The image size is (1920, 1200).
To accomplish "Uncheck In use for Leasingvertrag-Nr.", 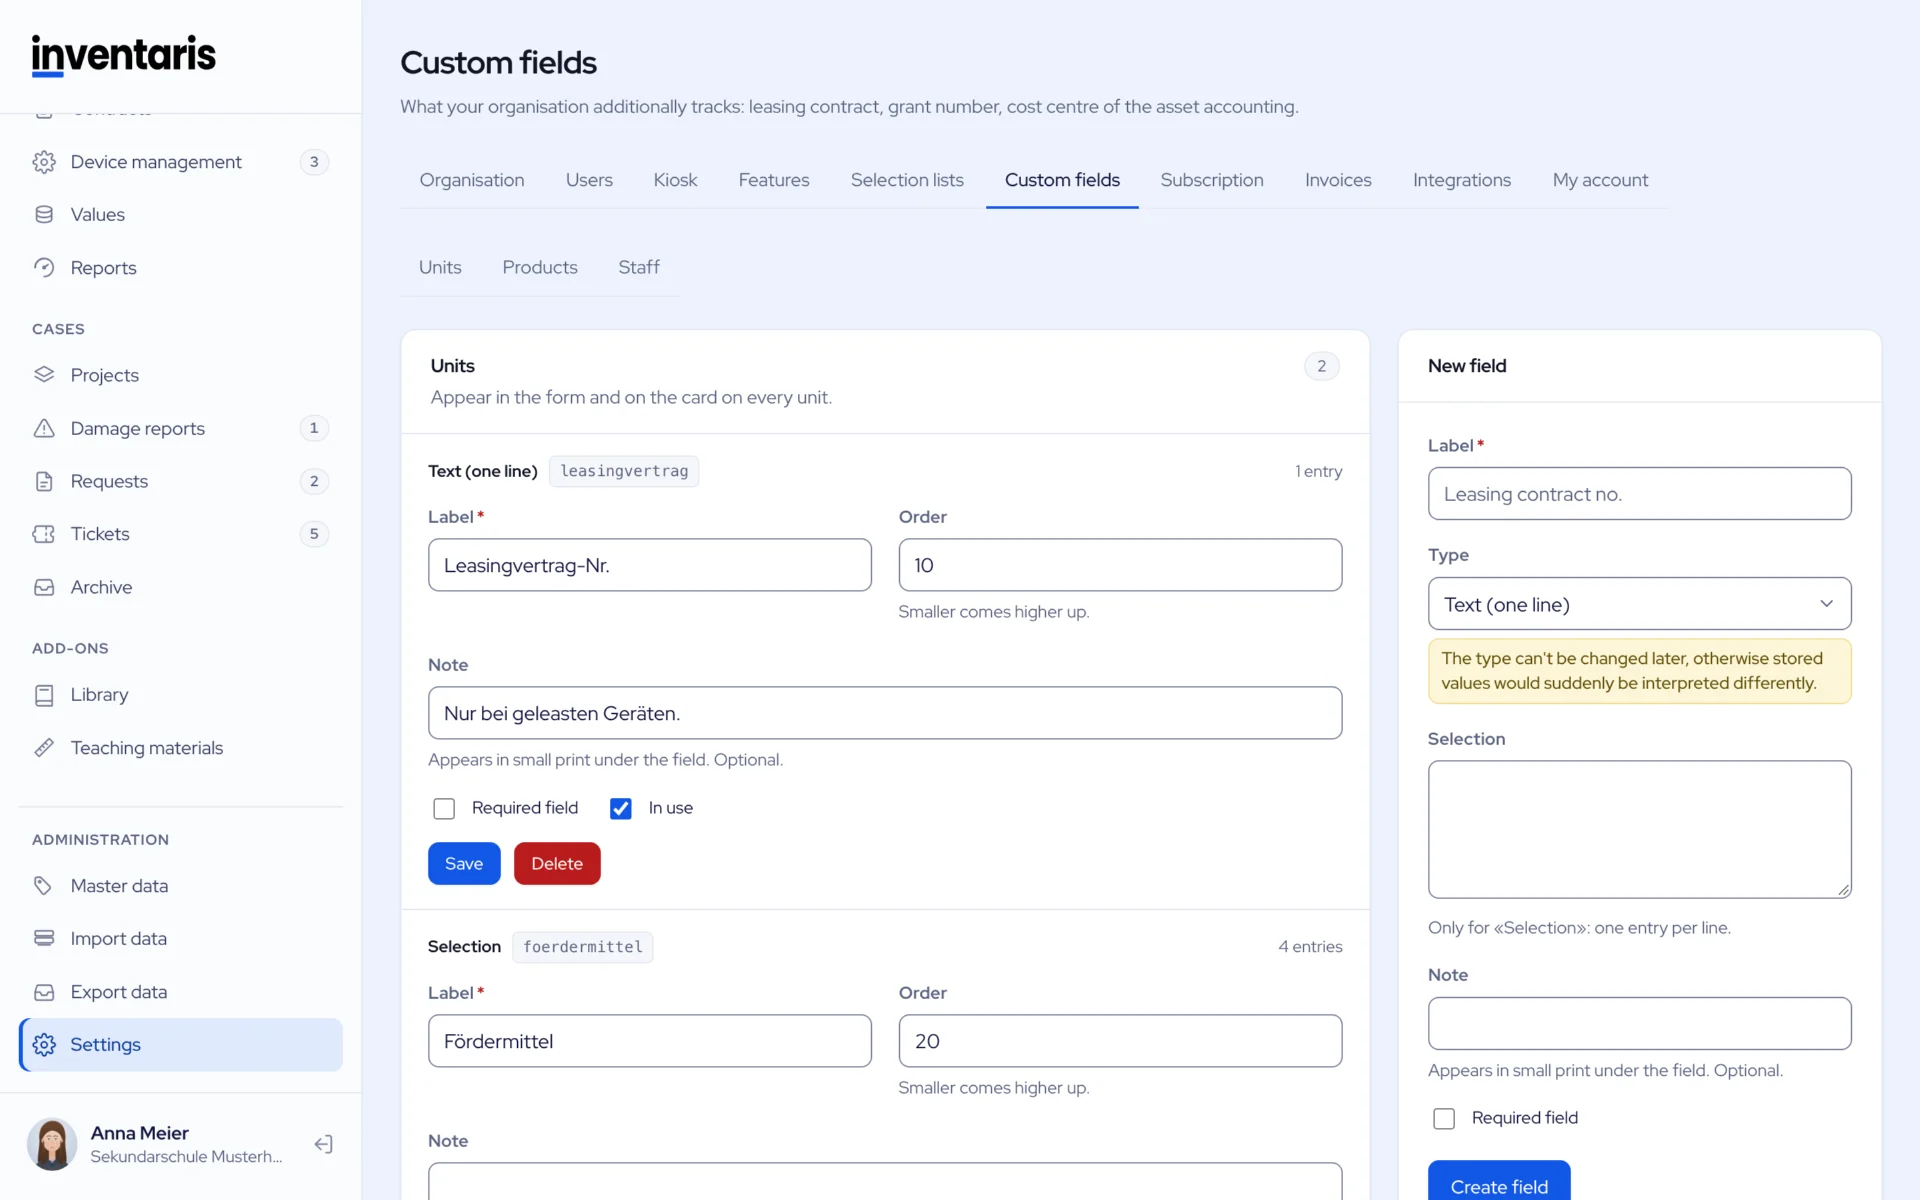I will point(621,808).
